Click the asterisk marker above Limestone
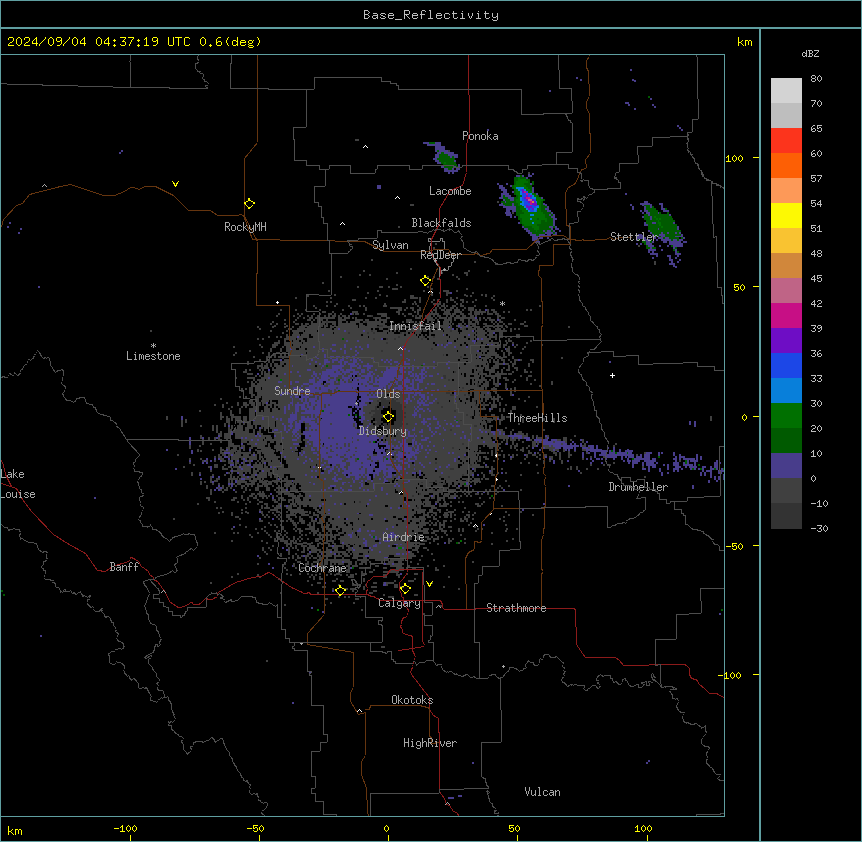862x842 pixels. pyautogui.click(x=153, y=346)
